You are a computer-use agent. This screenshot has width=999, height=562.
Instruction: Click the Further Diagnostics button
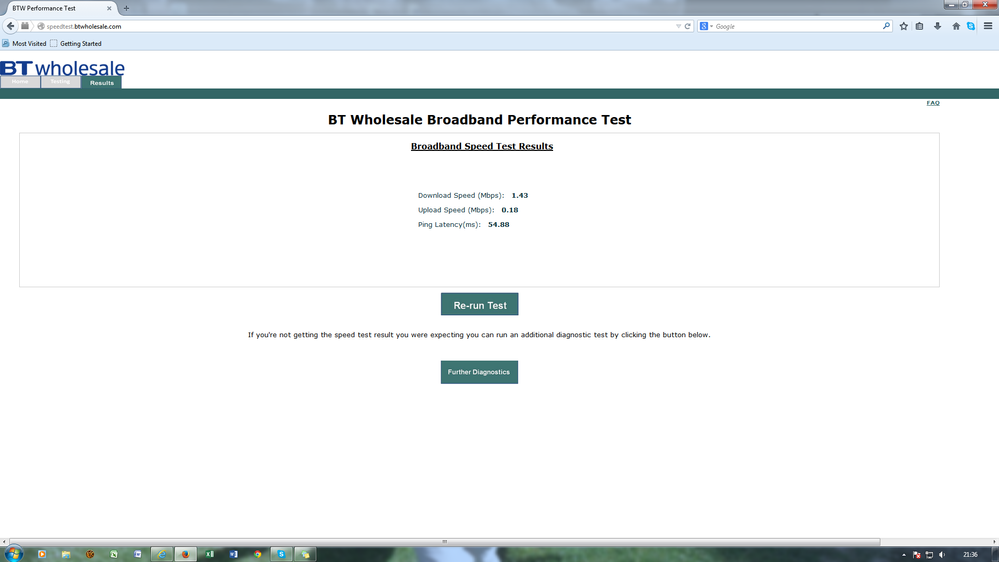click(479, 372)
